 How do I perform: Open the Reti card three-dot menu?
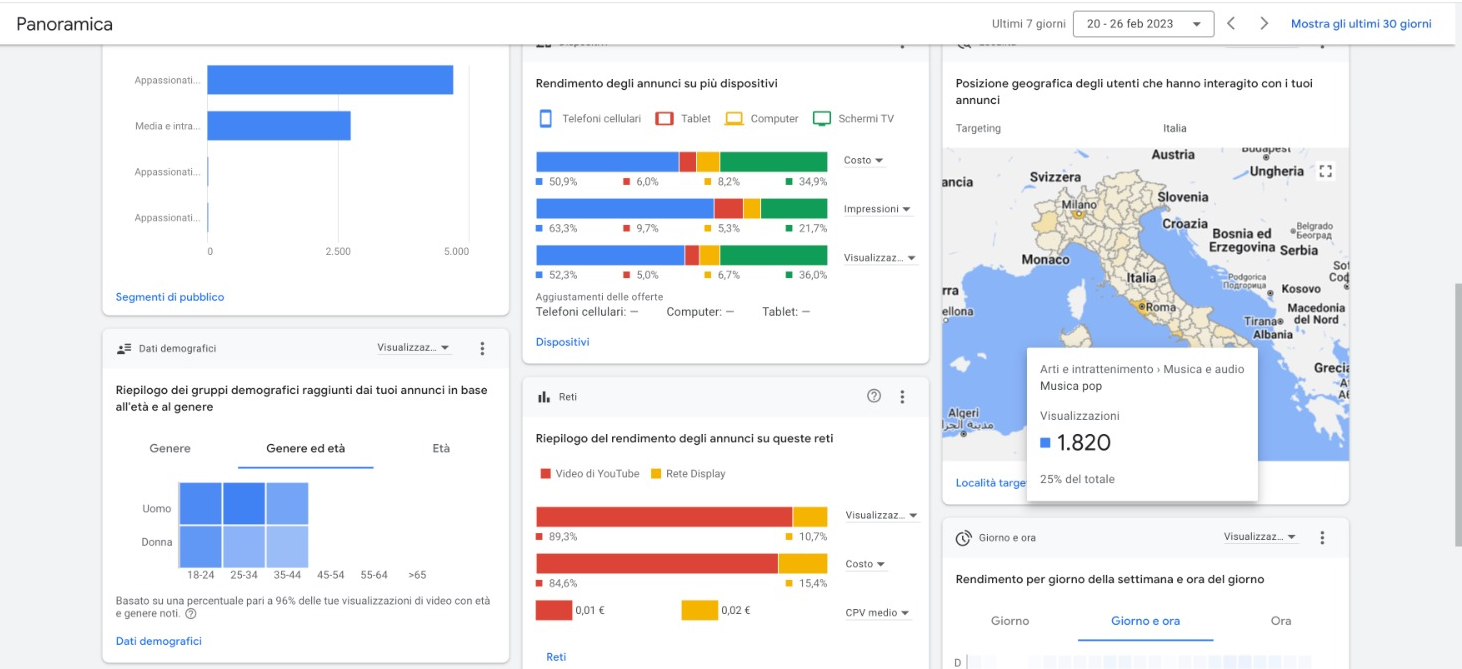point(902,397)
